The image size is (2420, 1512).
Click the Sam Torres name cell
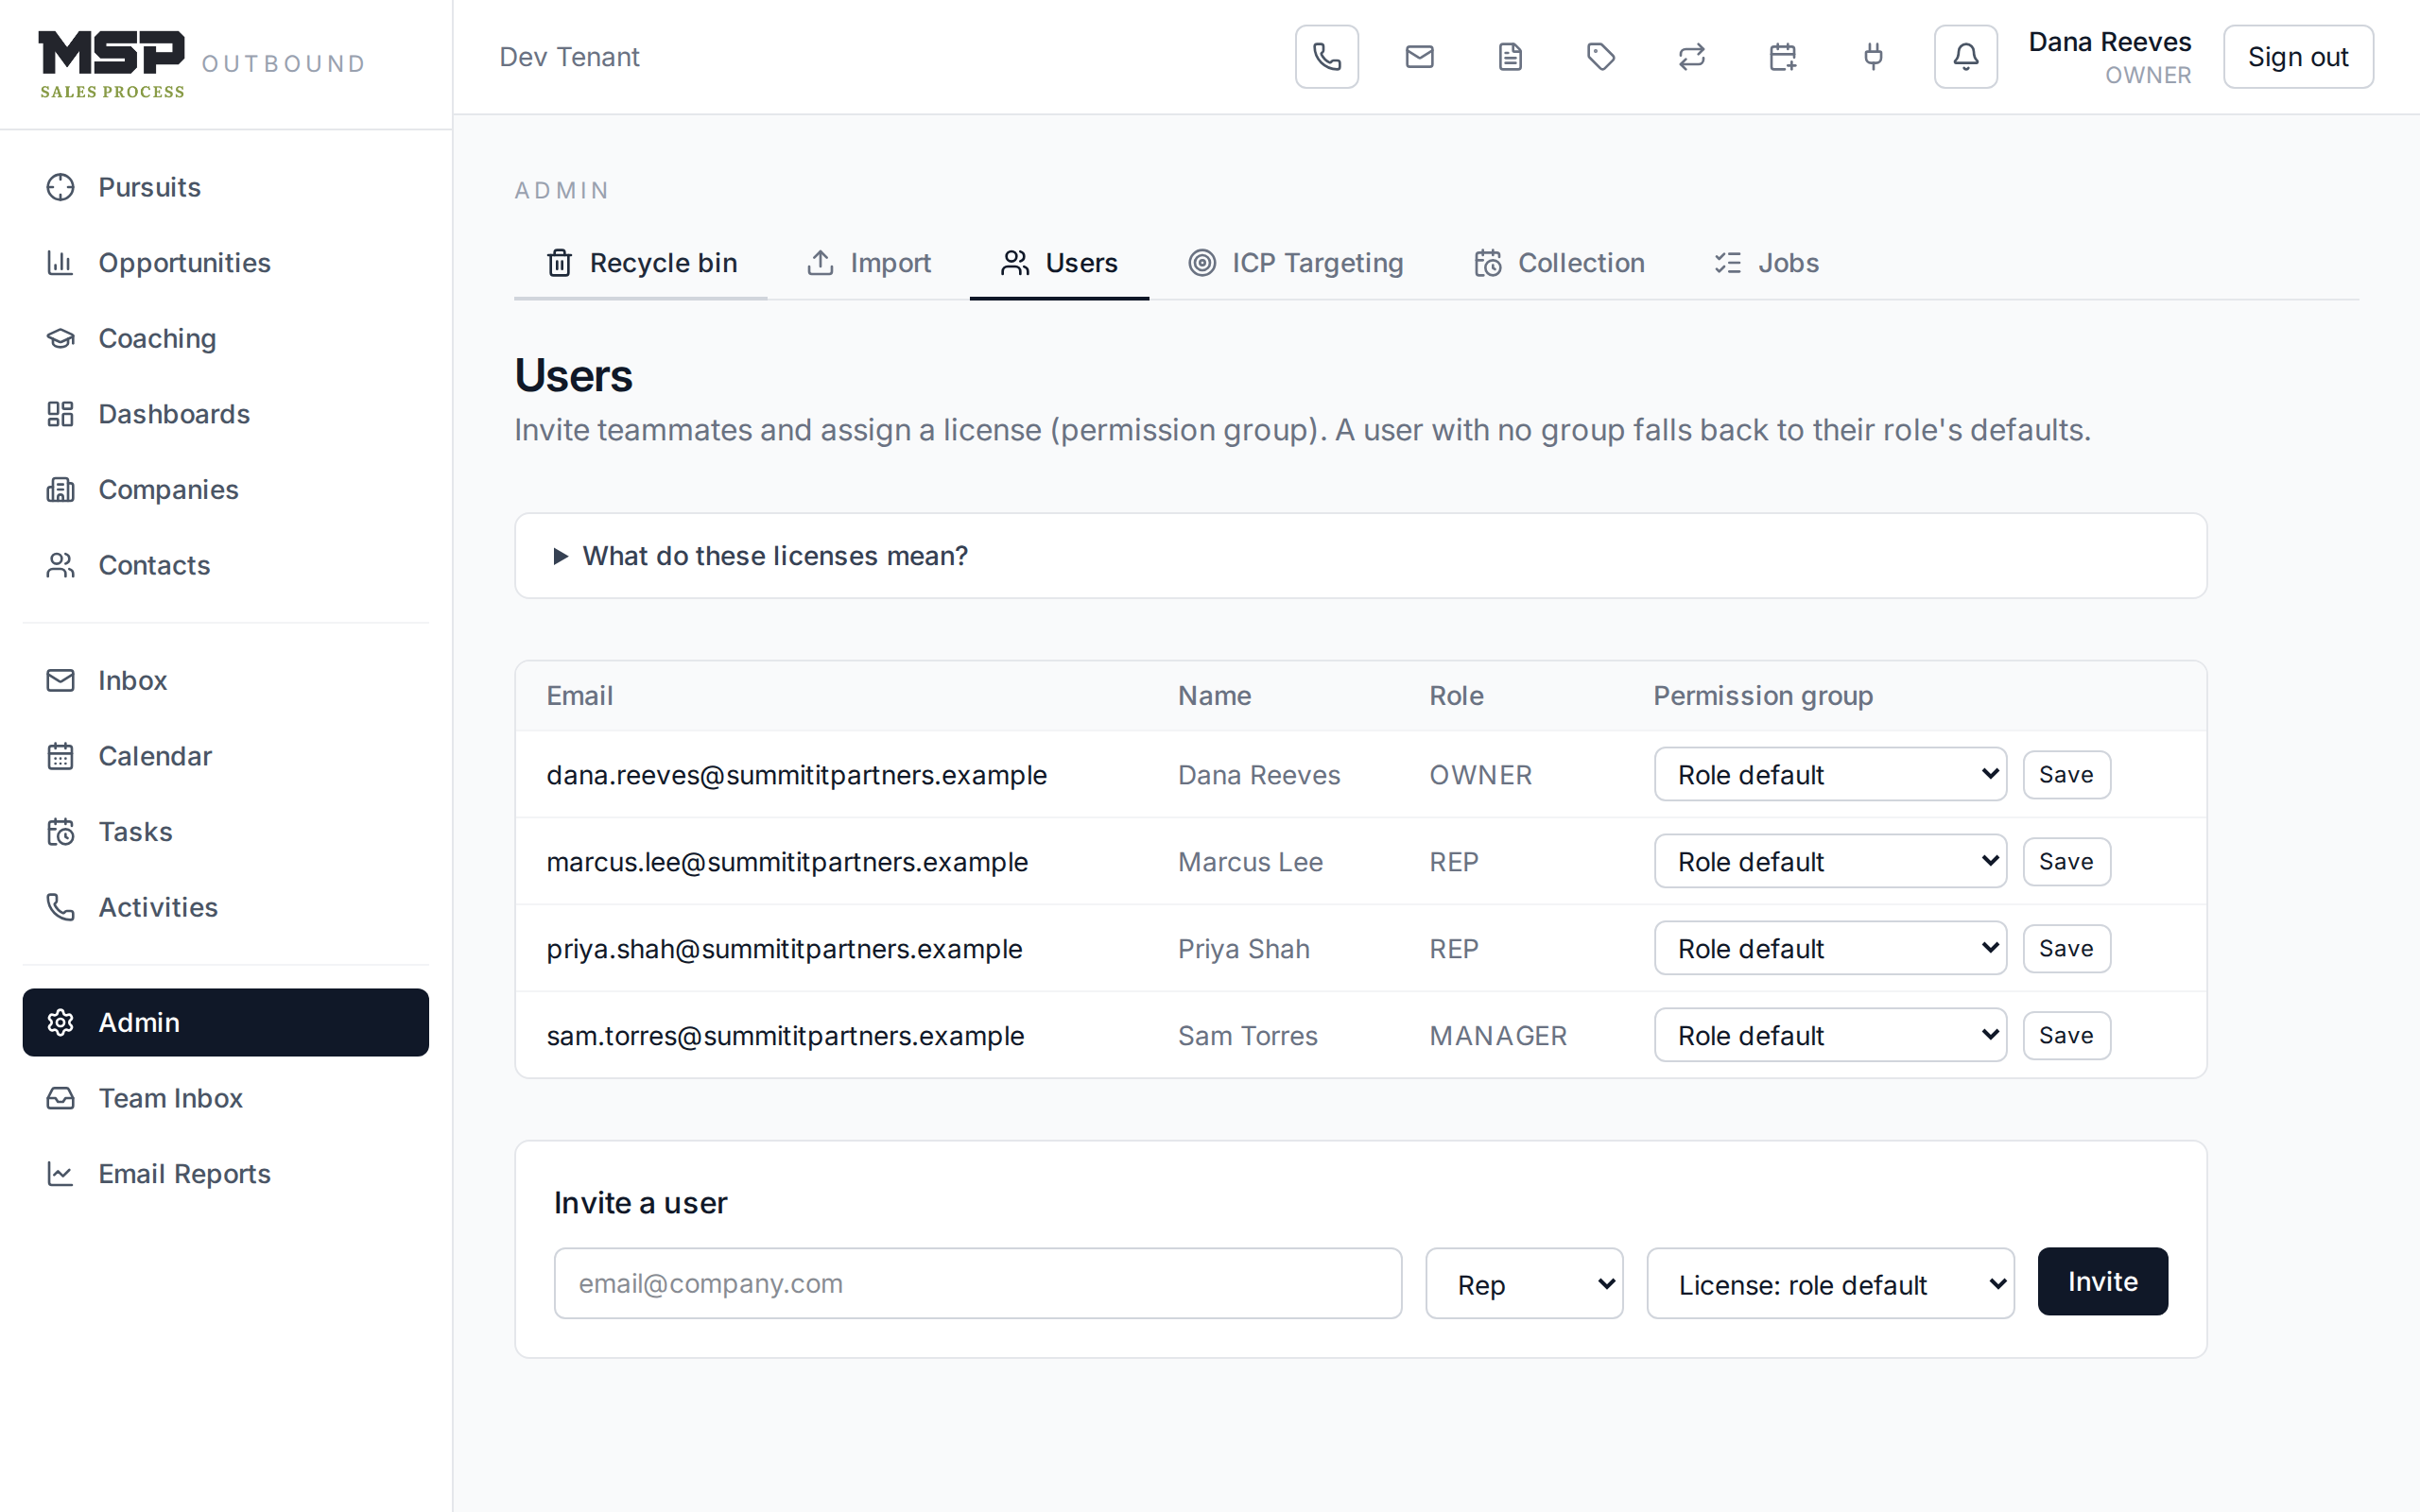(x=1248, y=1036)
